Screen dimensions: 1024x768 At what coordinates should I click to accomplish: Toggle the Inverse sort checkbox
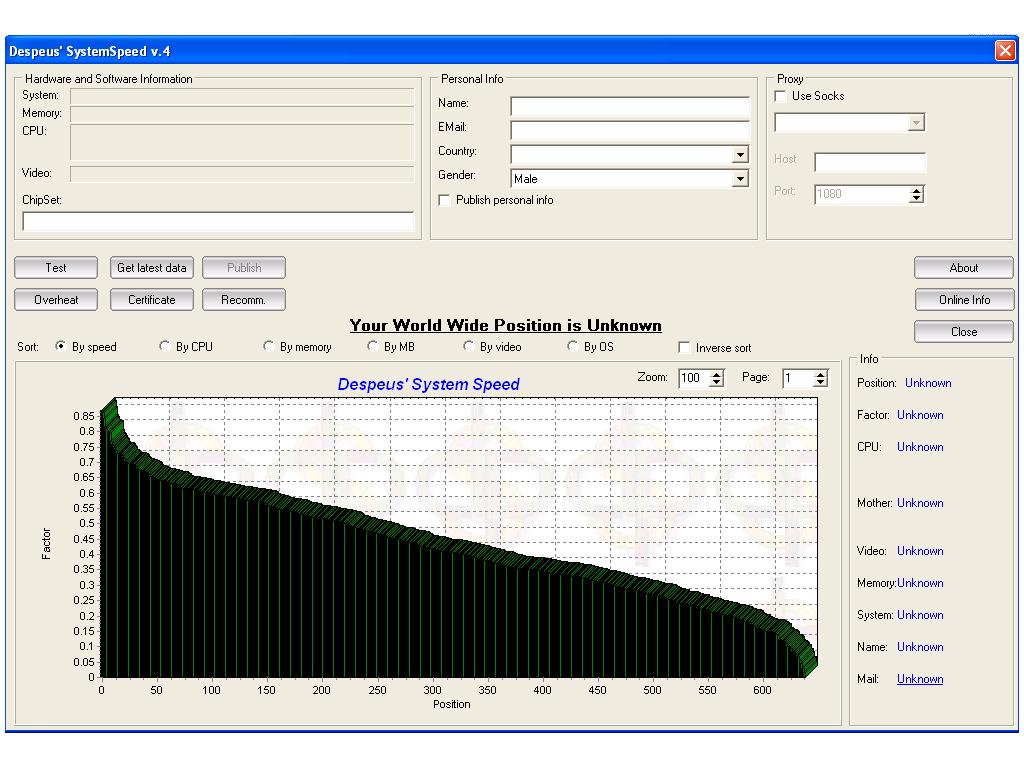coord(684,348)
